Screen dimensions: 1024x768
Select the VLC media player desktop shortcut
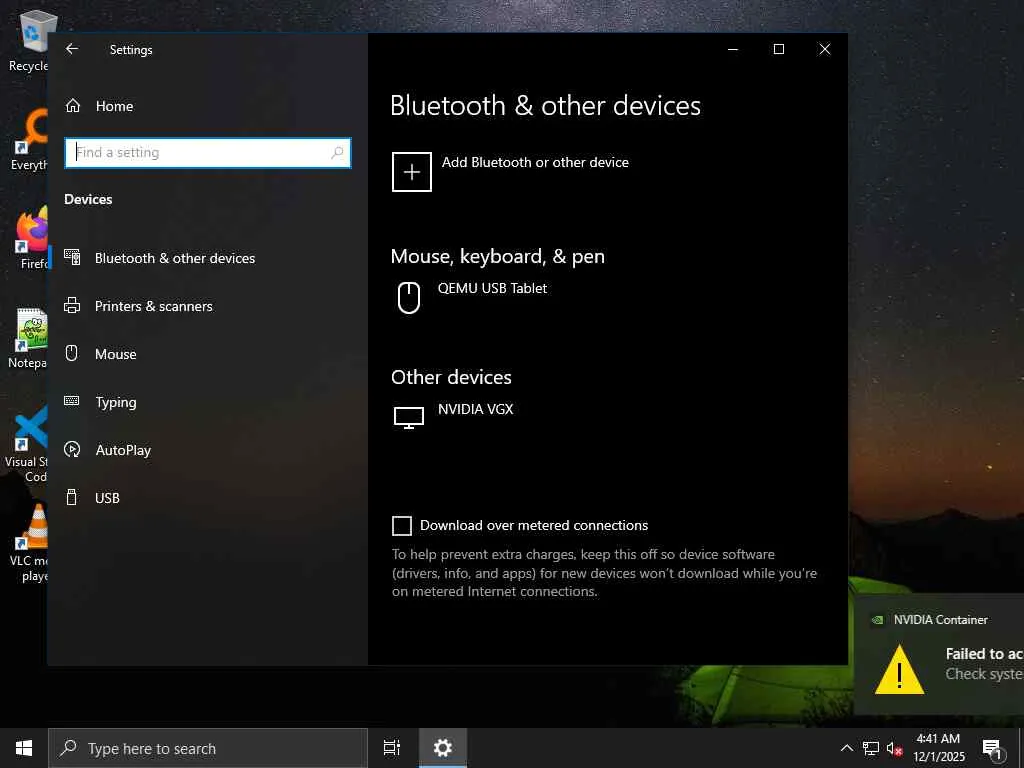(29, 543)
